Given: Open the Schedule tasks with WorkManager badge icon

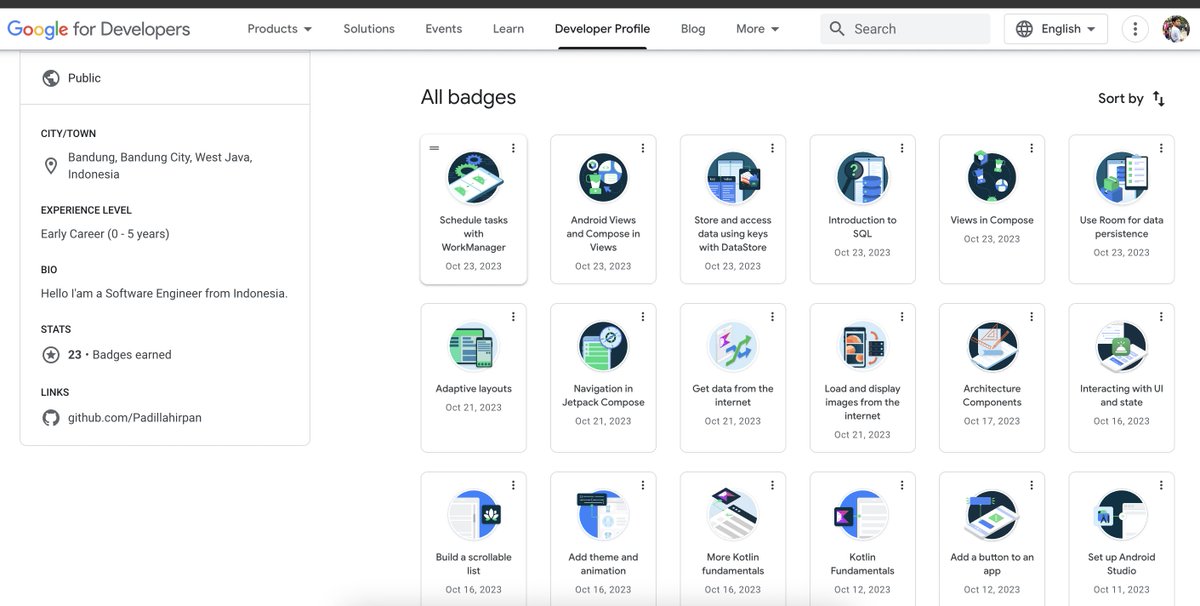Looking at the screenshot, I should tap(474, 178).
